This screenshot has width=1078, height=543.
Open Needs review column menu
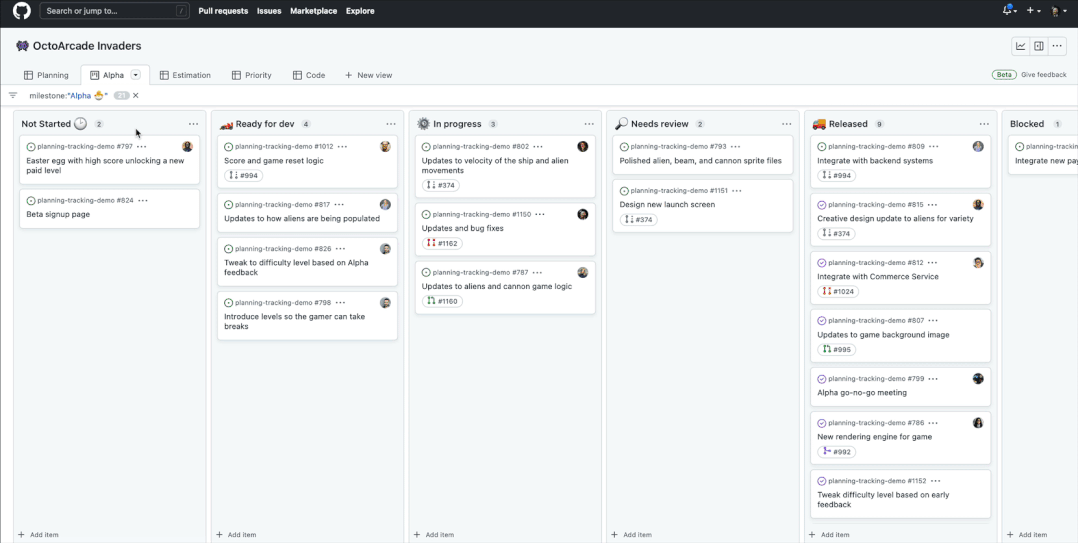[x=786, y=124]
